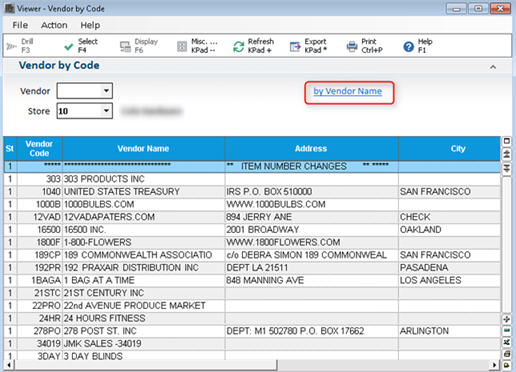Follow the by Vendor Name link

point(348,91)
